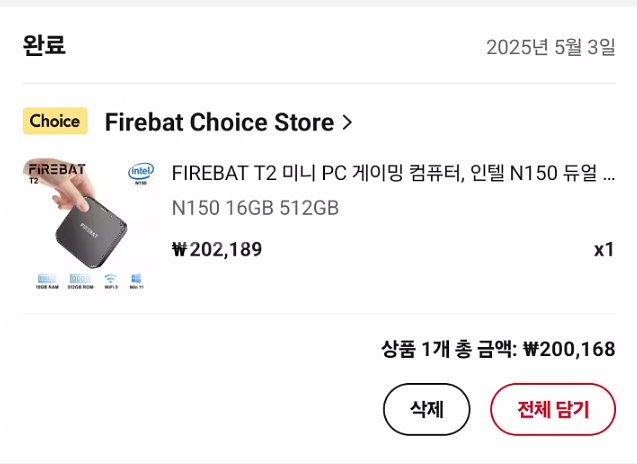Expand the store chevron arrow
This screenshot has width=637, height=464.
(347, 123)
